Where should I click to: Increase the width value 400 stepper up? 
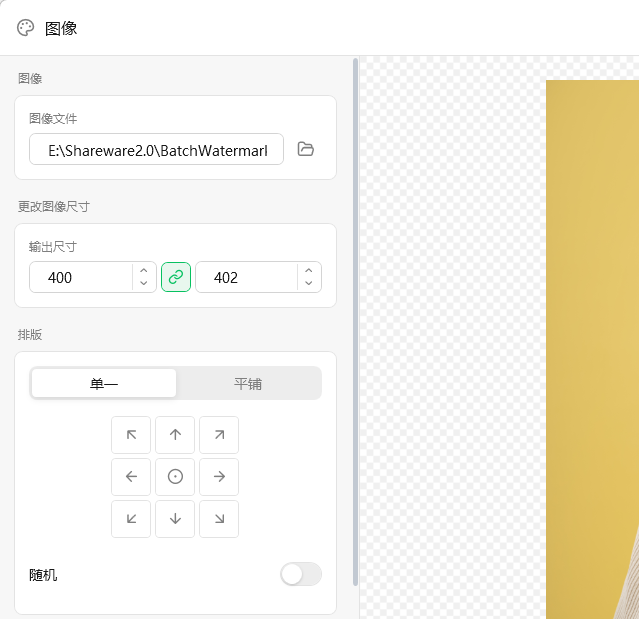143,271
